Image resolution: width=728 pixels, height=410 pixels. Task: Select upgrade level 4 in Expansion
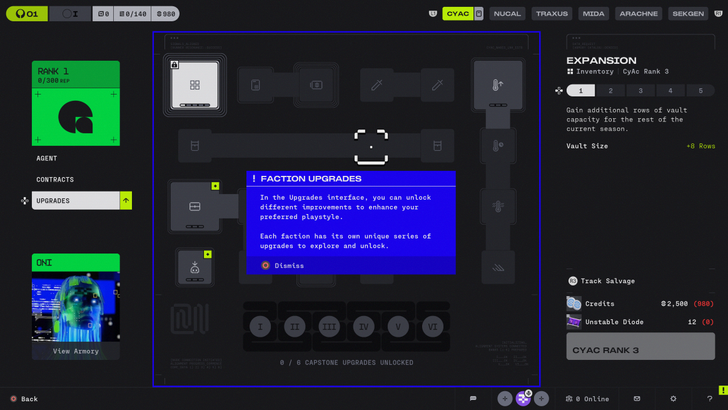[x=670, y=90]
